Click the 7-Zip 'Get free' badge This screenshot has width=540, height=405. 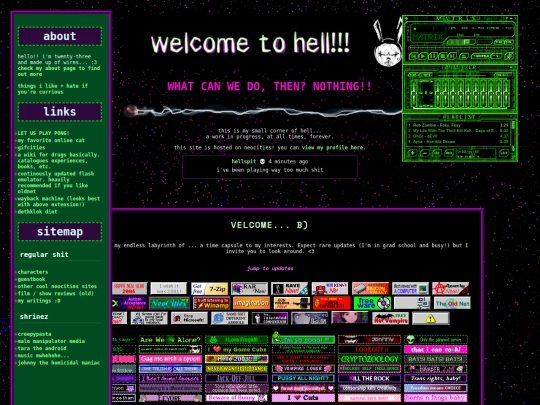(x=209, y=289)
